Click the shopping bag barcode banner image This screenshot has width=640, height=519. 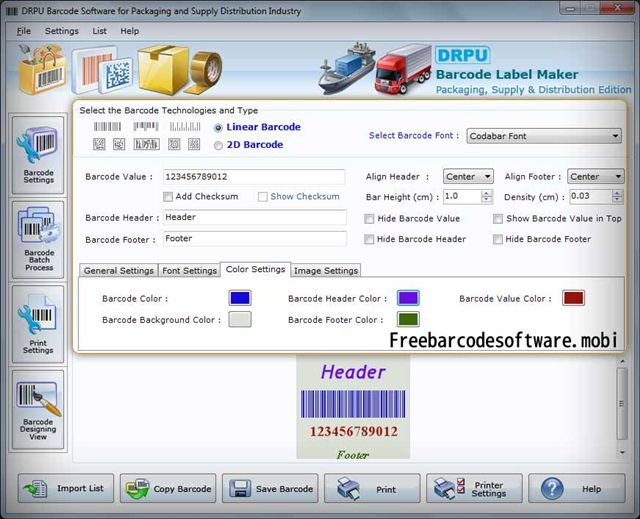coord(42,69)
